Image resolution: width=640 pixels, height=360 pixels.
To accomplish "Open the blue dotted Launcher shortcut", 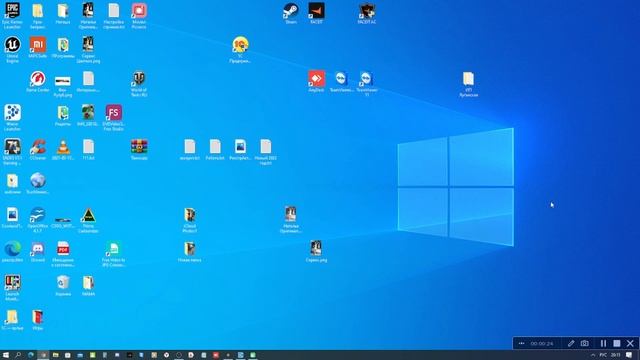I will 12,117.
